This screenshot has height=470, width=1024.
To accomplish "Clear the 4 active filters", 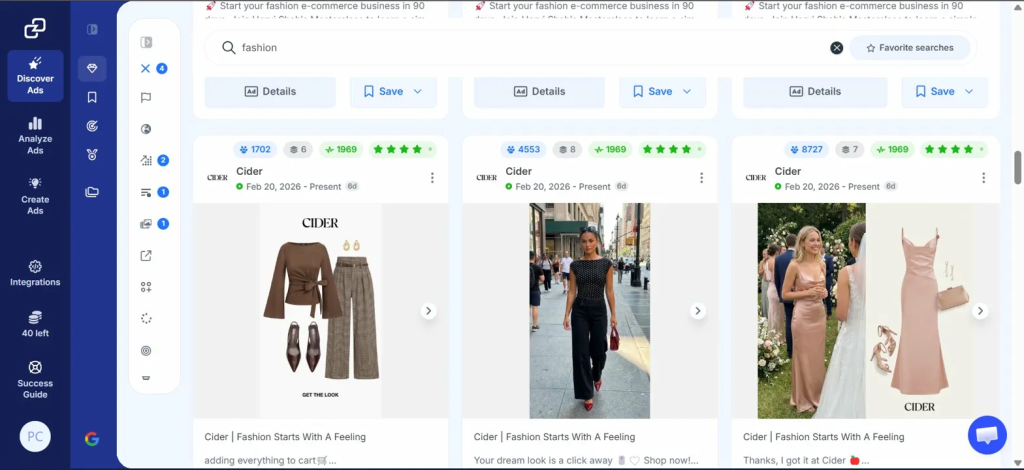I will [146, 69].
